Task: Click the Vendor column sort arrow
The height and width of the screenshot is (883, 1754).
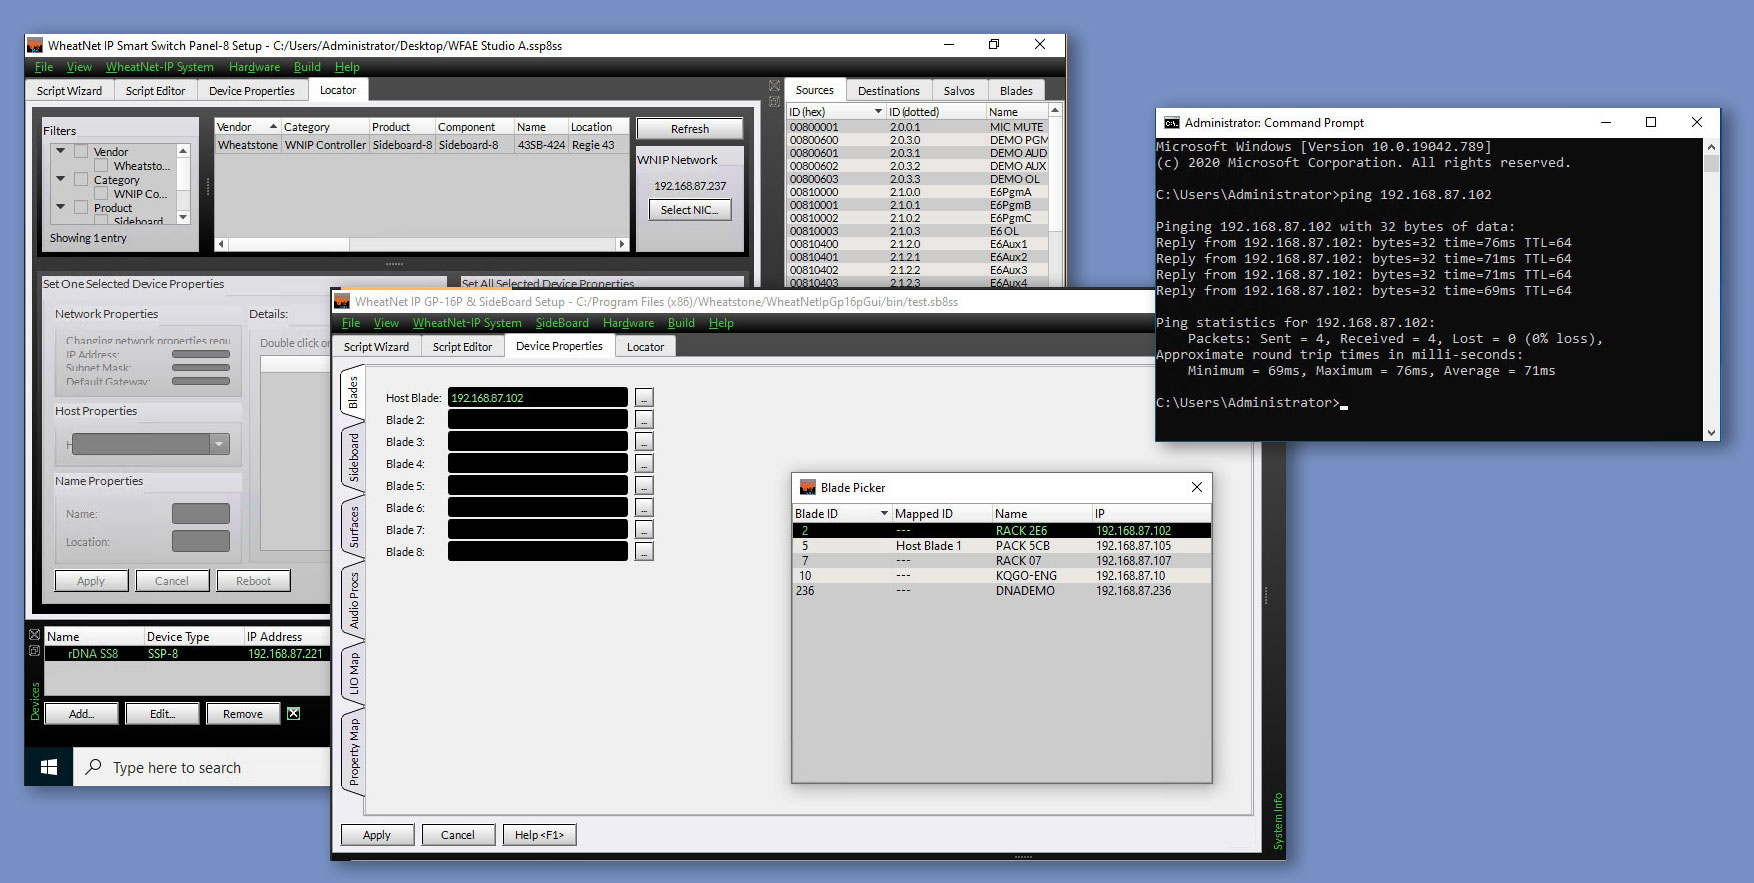Action: [x=273, y=127]
